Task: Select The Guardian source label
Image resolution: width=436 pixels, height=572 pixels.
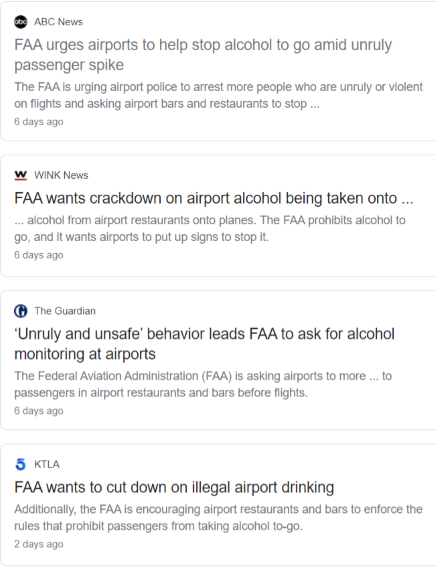Action: [65, 311]
